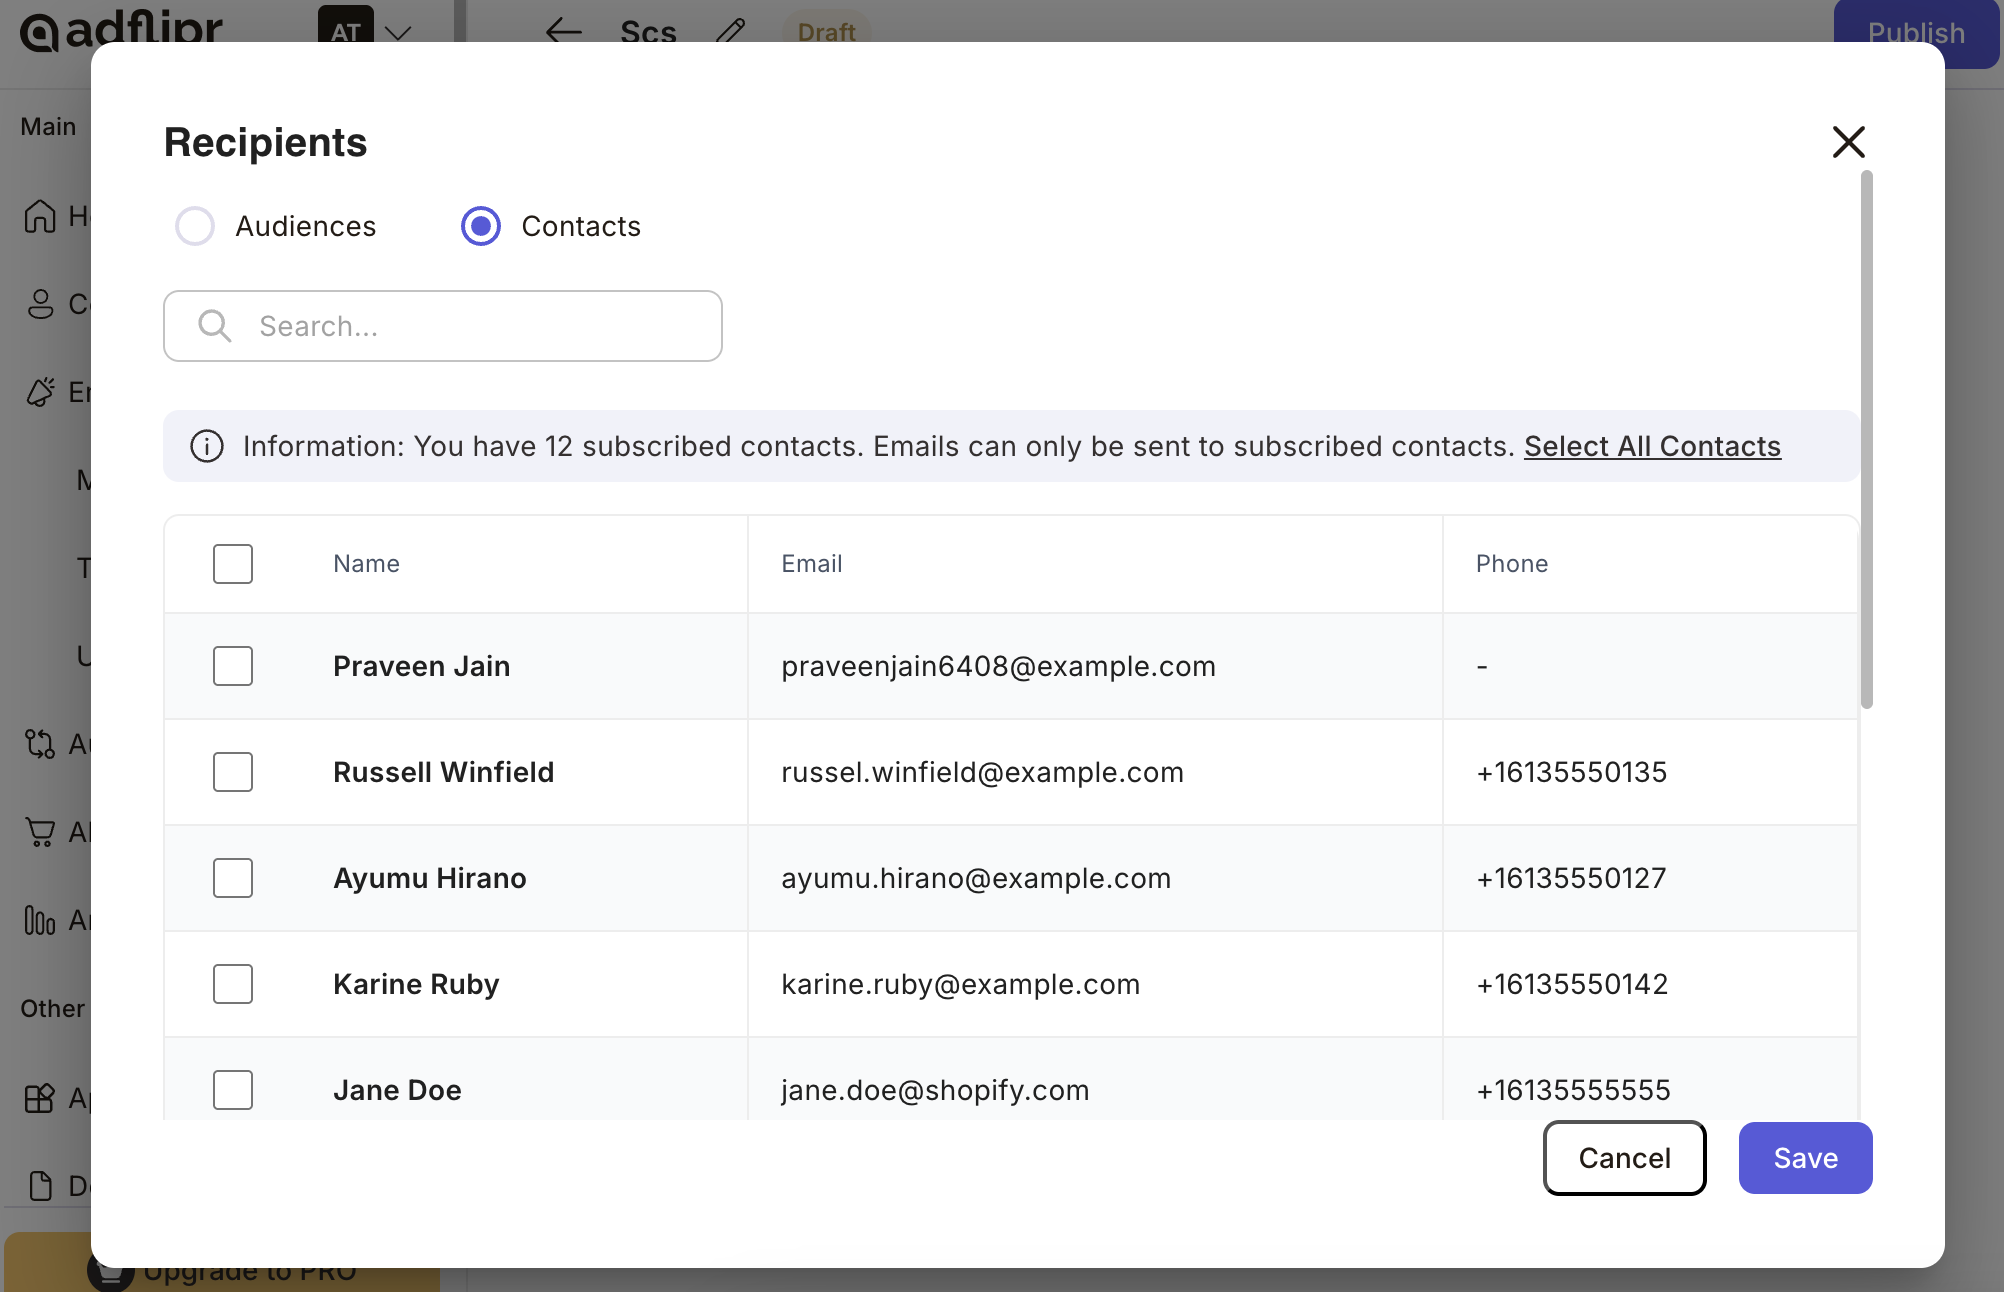Click the pencil edit icon near Scs
This screenshot has width=2004, height=1292.
[731, 31]
